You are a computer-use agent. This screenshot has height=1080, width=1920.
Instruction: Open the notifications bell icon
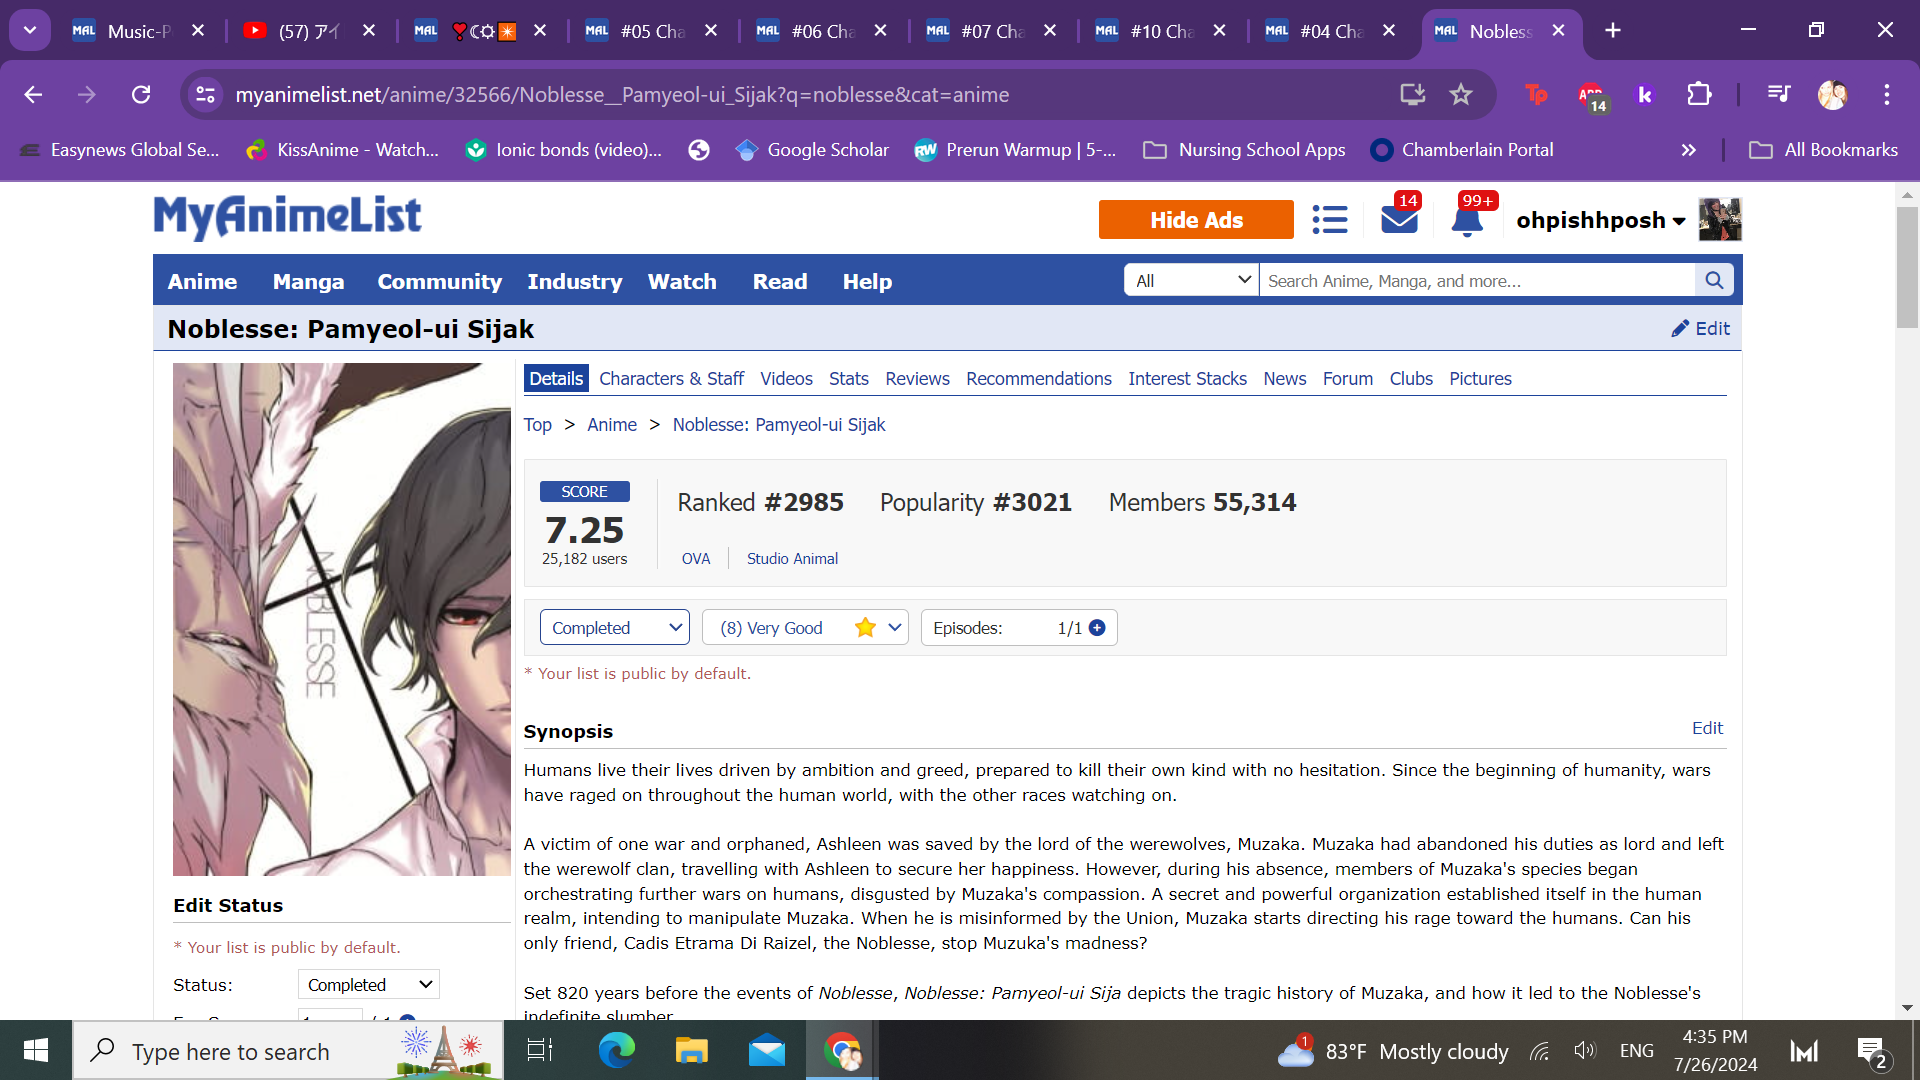coord(1467,220)
